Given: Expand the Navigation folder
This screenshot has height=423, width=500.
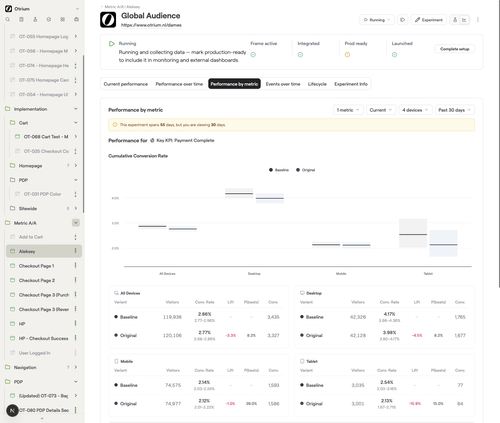Looking at the screenshot, I should [76, 367].
